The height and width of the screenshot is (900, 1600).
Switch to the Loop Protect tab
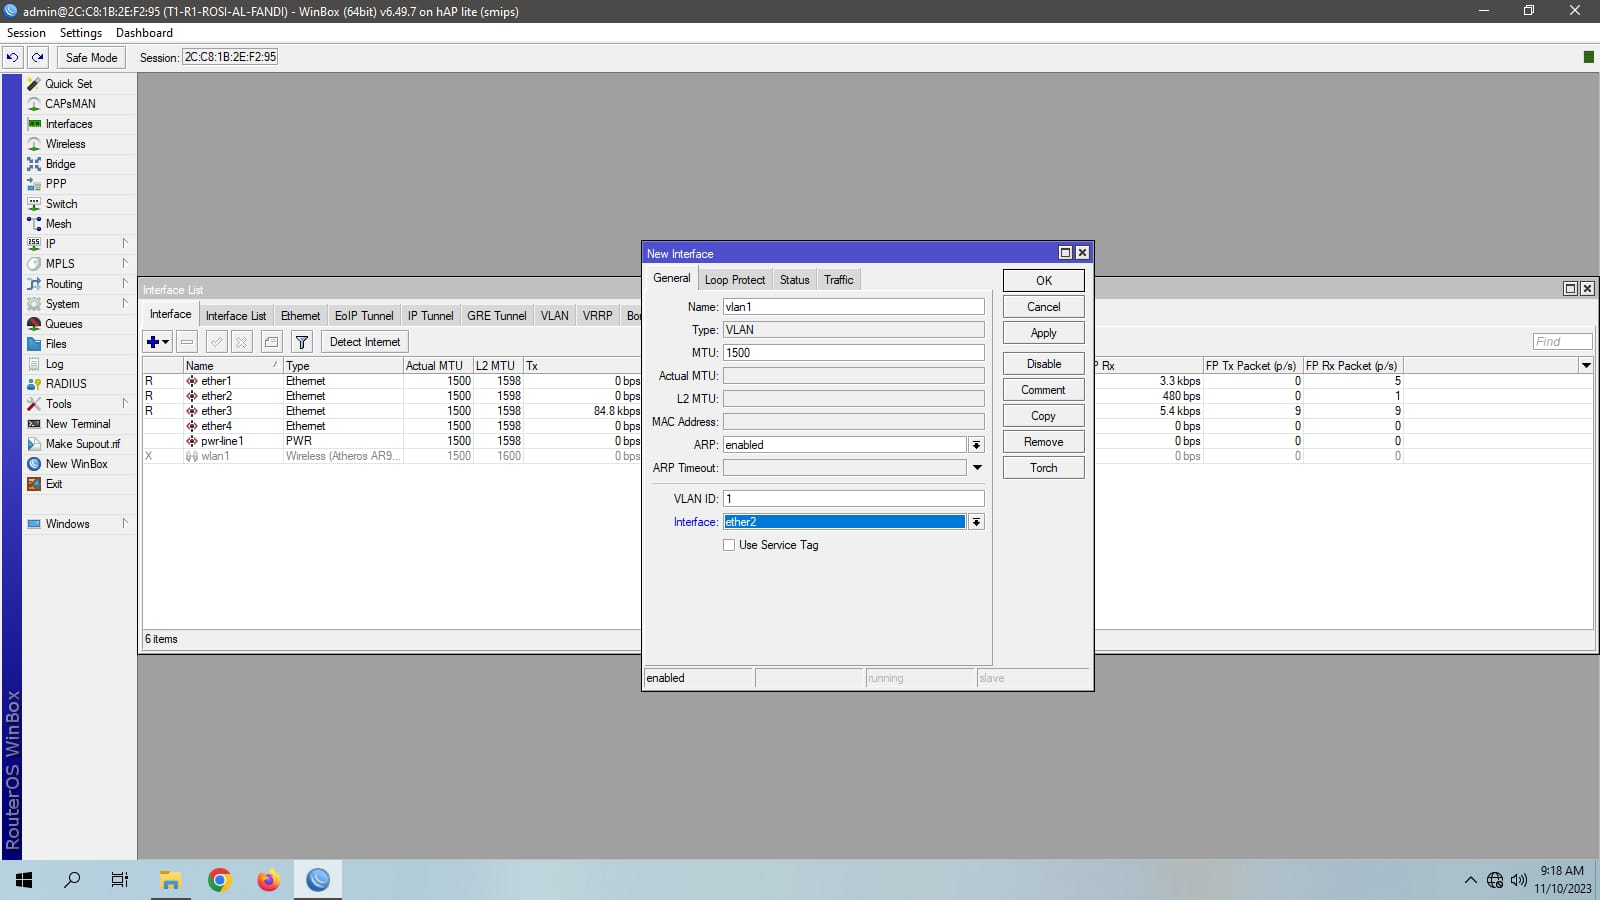click(x=735, y=280)
